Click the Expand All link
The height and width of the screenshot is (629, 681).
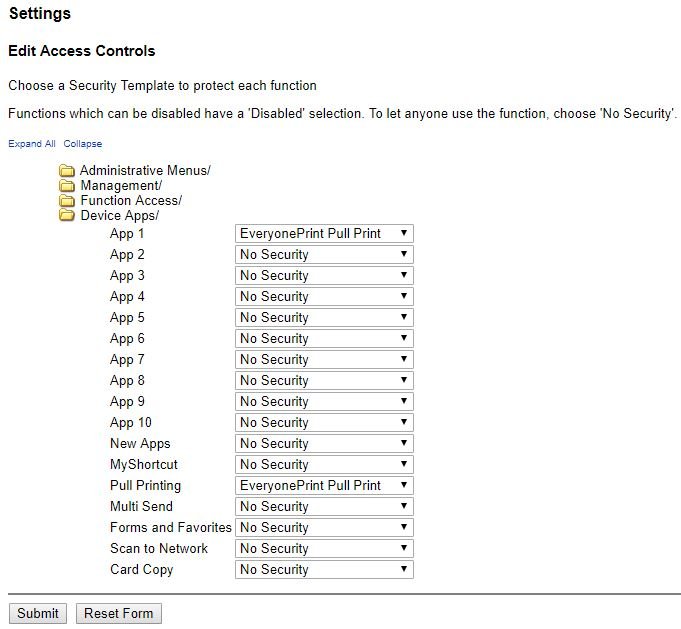coord(32,144)
